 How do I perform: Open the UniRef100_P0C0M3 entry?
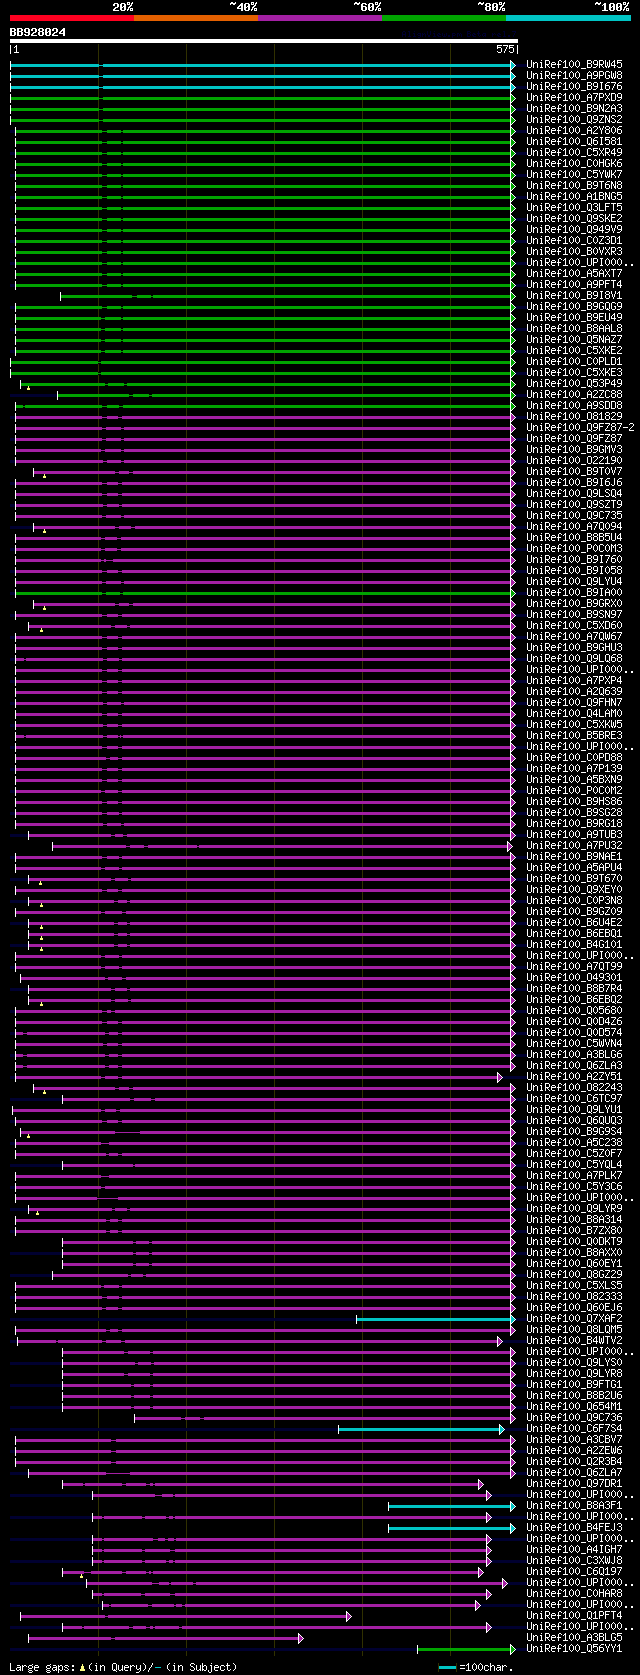pos(574,548)
